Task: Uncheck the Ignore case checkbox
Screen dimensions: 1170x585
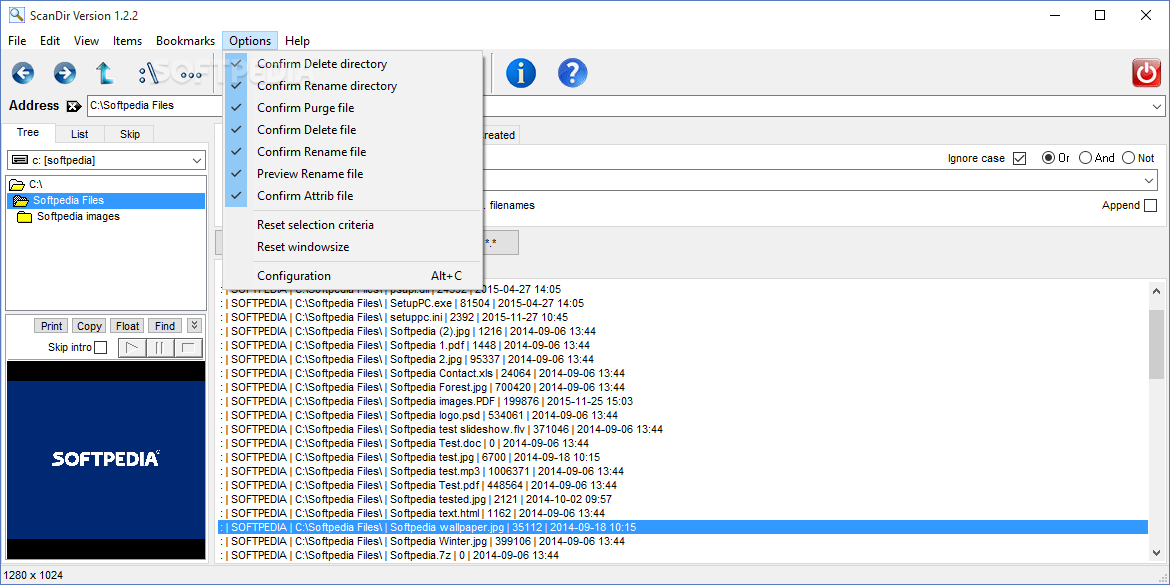Action: 1019,158
